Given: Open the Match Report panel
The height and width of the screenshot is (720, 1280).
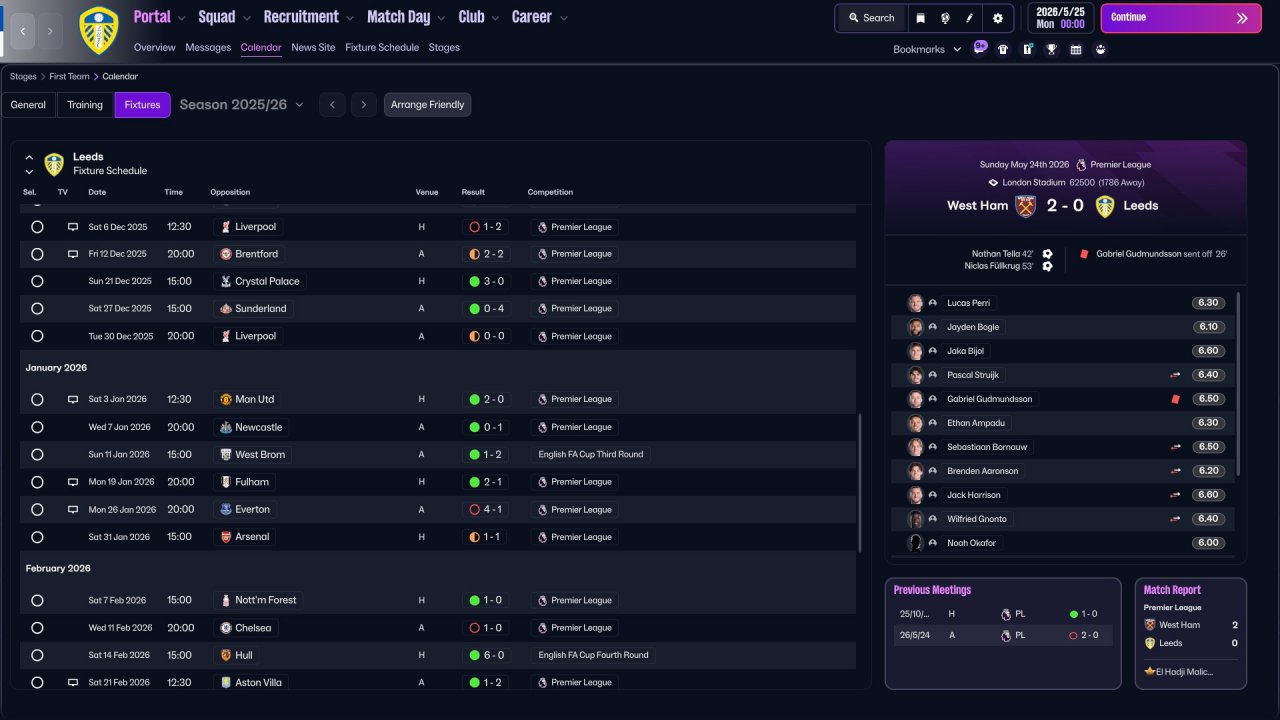Looking at the screenshot, I should pyautogui.click(x=1191, y=633).
